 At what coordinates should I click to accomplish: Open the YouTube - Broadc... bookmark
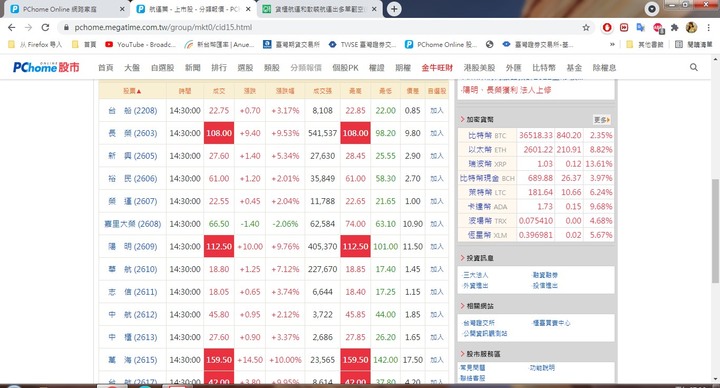pyautogui.click(x=141, y=45)
